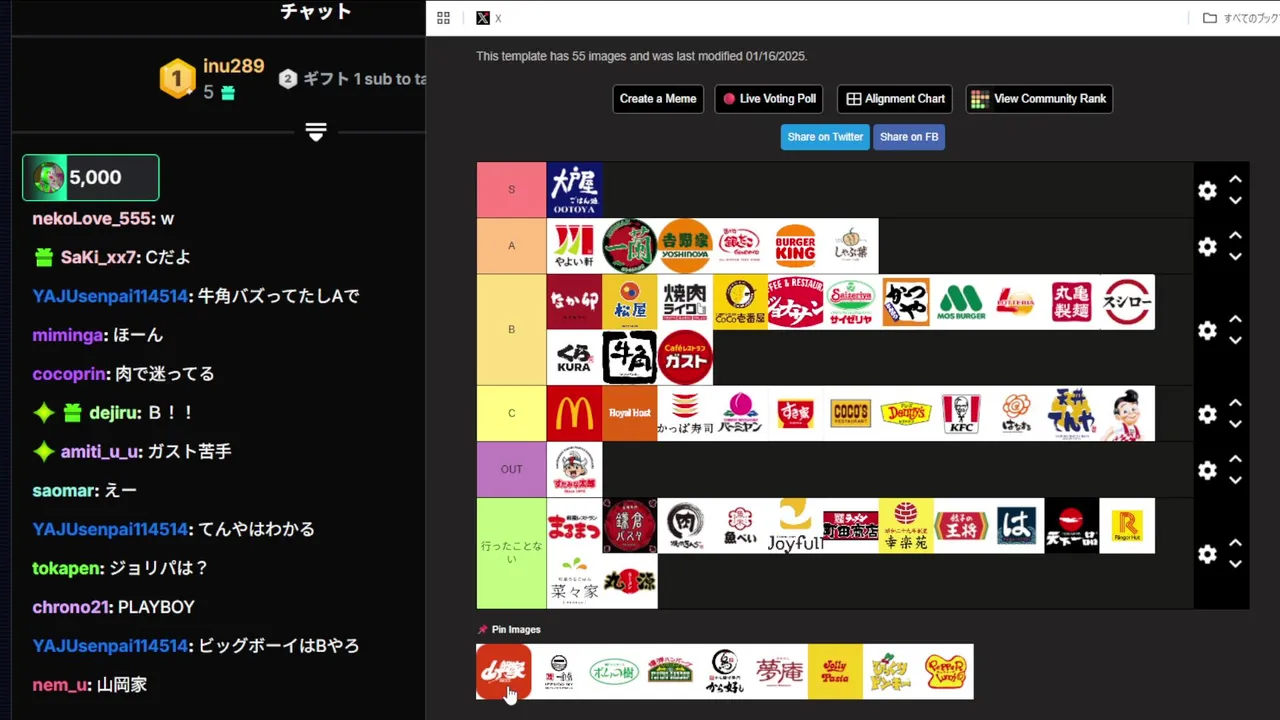This screenshot has height=720, width=1280.
Task: Pick Coco's logo in C tier
Action: (851, 414)
